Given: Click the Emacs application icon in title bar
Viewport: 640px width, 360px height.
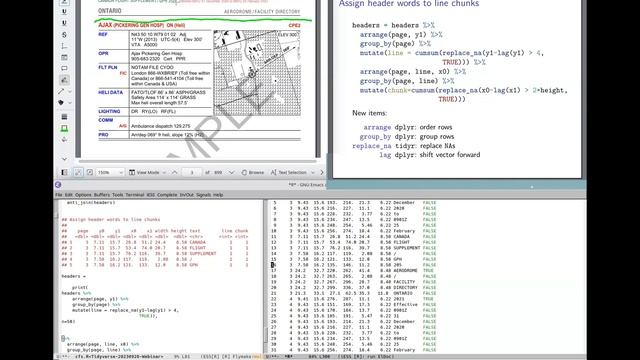Looking at the screenshot, I should tap(58, 185).
